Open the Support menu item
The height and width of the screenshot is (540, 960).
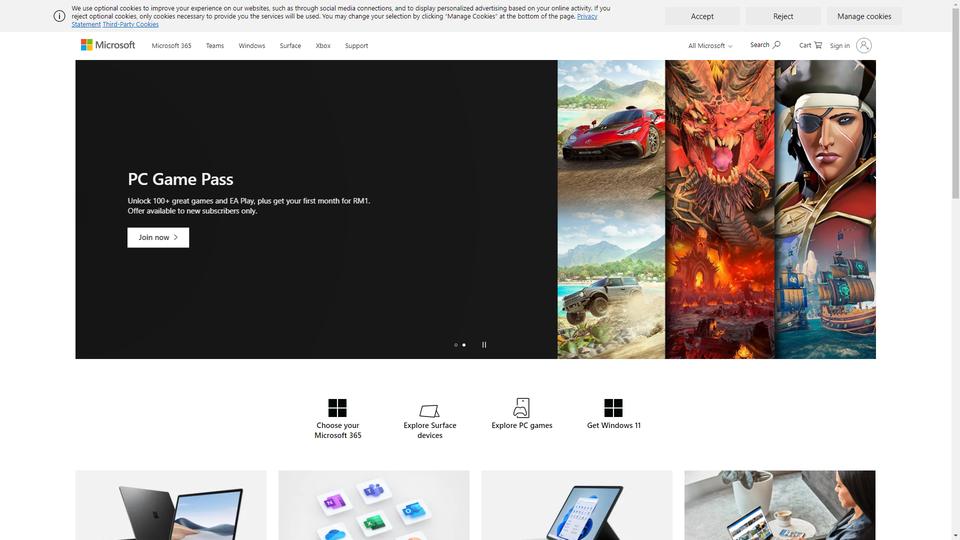click(356, 45)
